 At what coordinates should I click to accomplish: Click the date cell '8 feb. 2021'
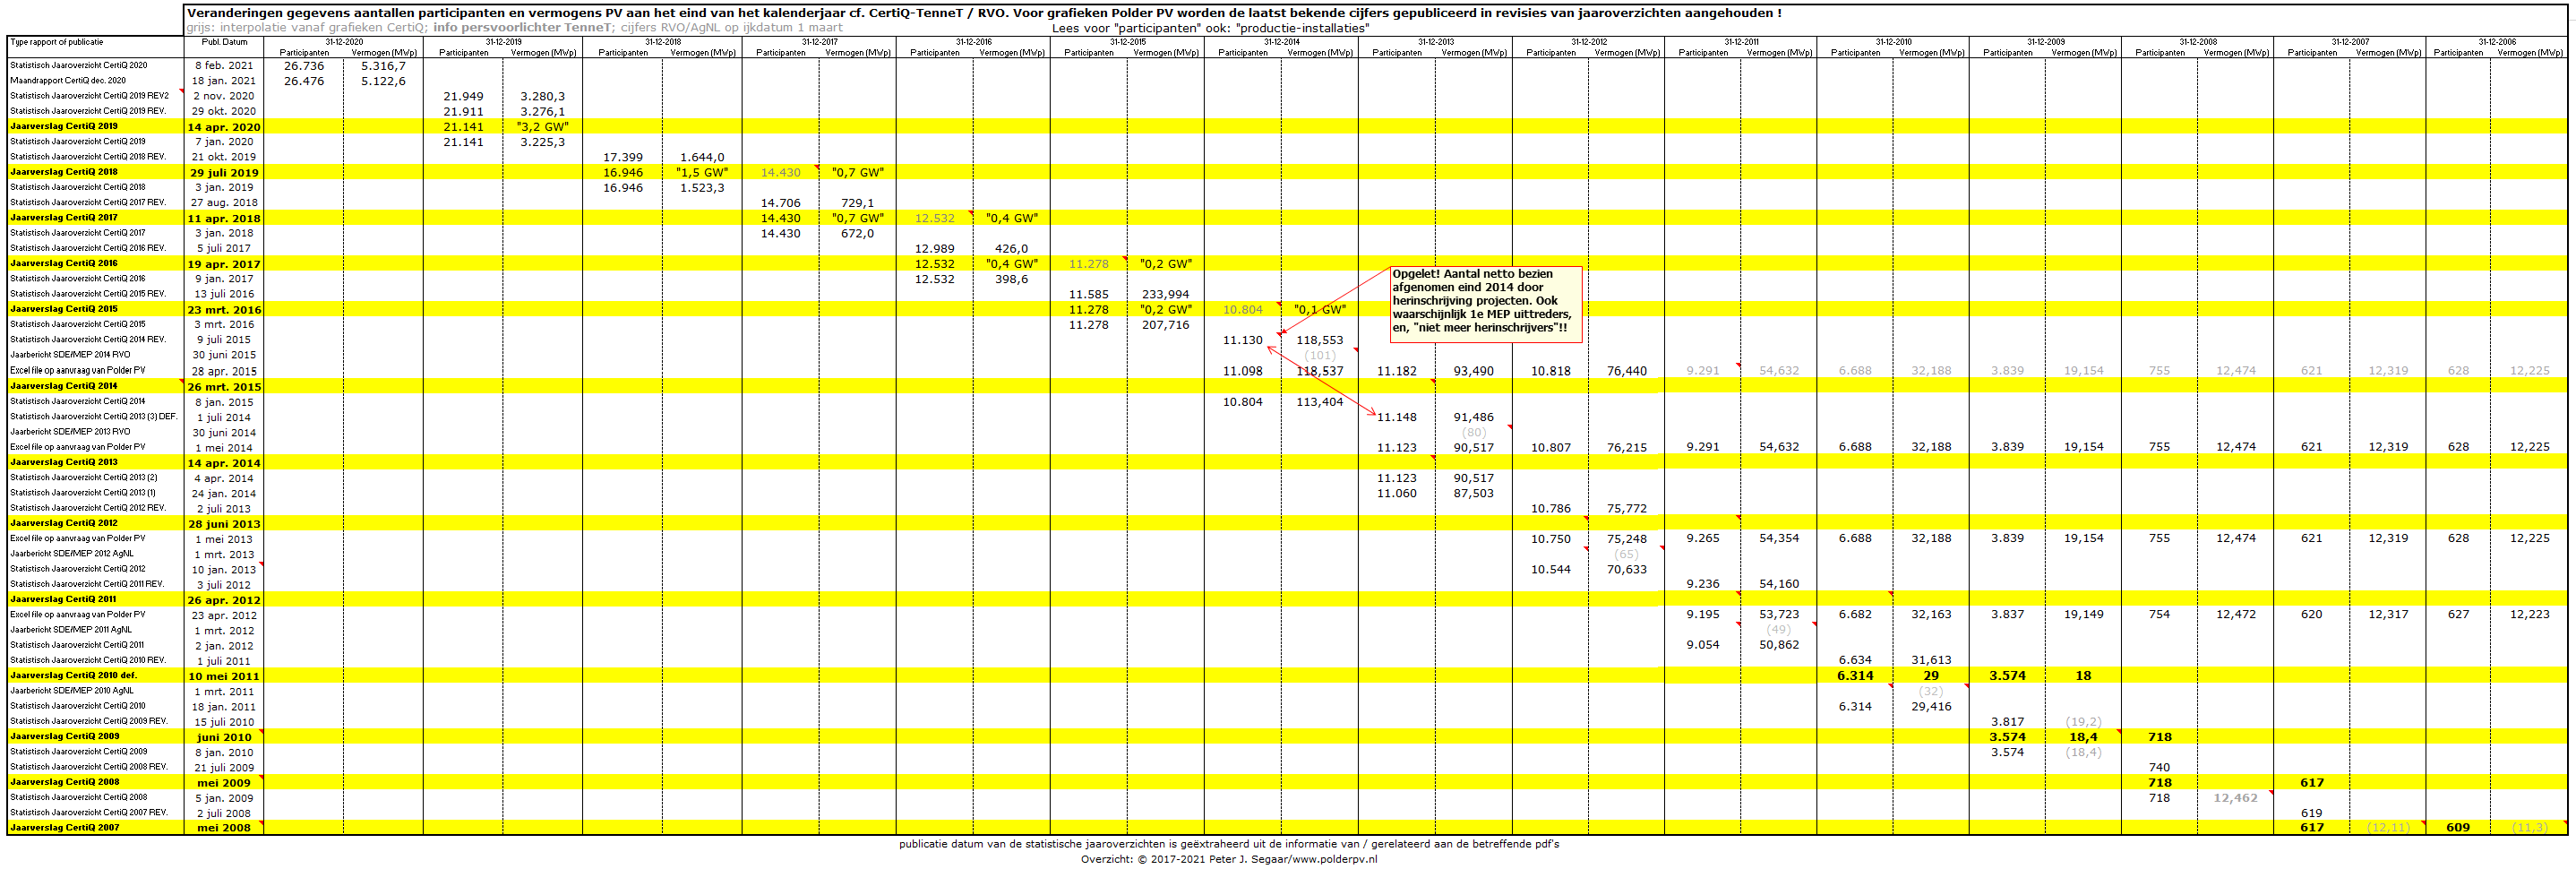[224, 66]
